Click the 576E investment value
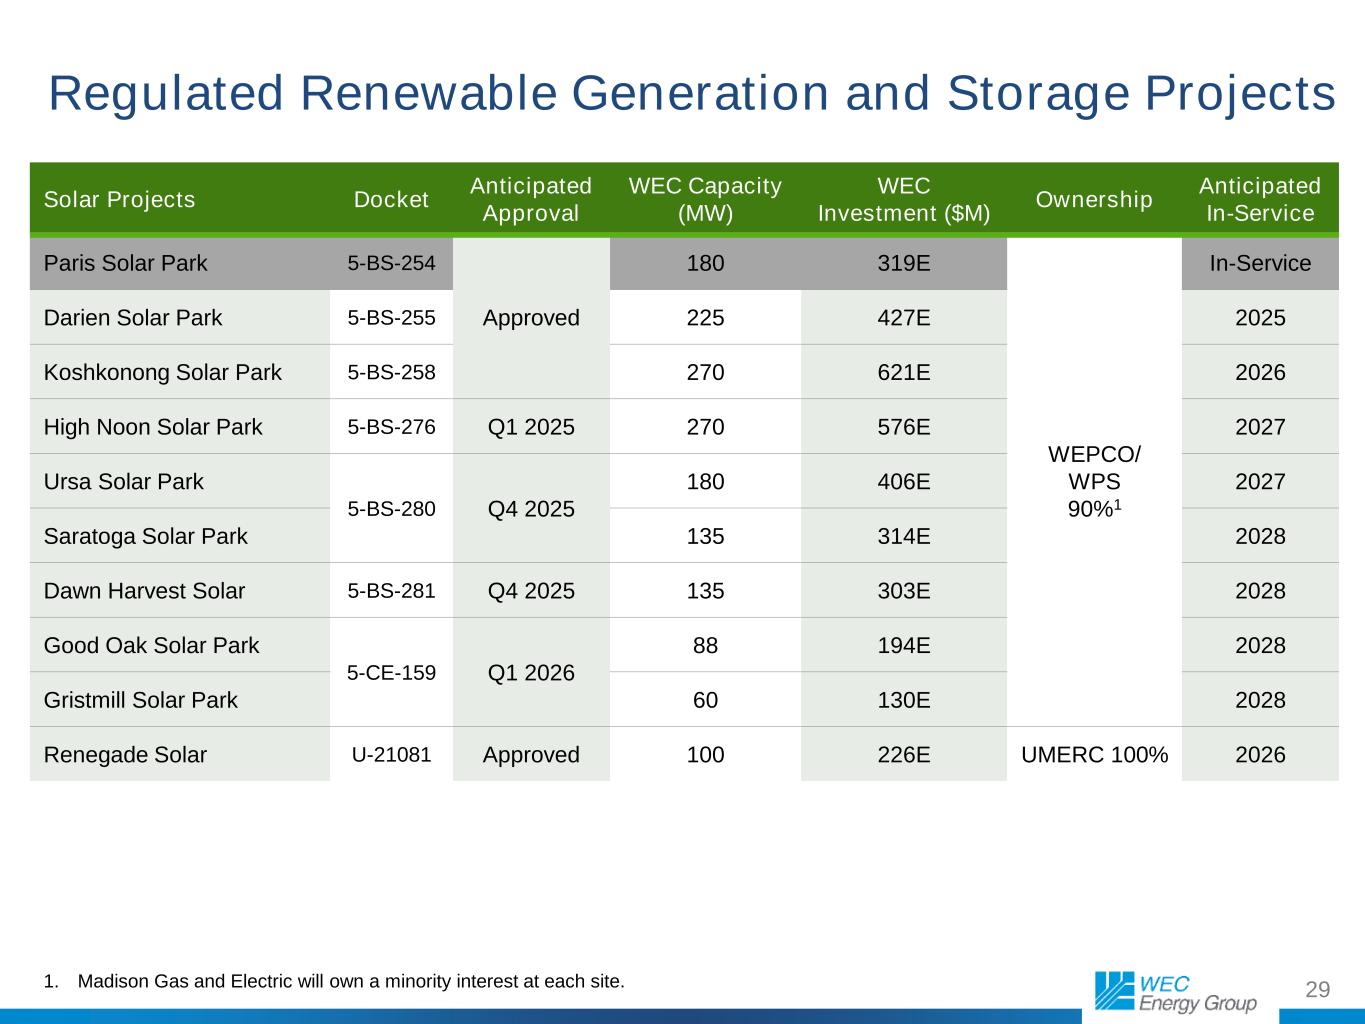The image size is (1365, 1024). click(x=904, y=427)
